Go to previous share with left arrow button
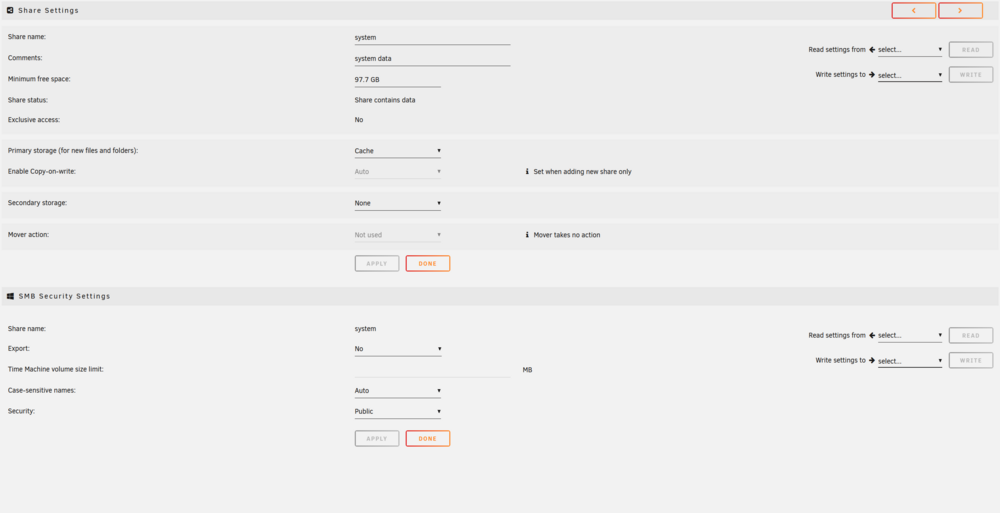Screen dimensions: 1000x513 [x=913, y=10]
